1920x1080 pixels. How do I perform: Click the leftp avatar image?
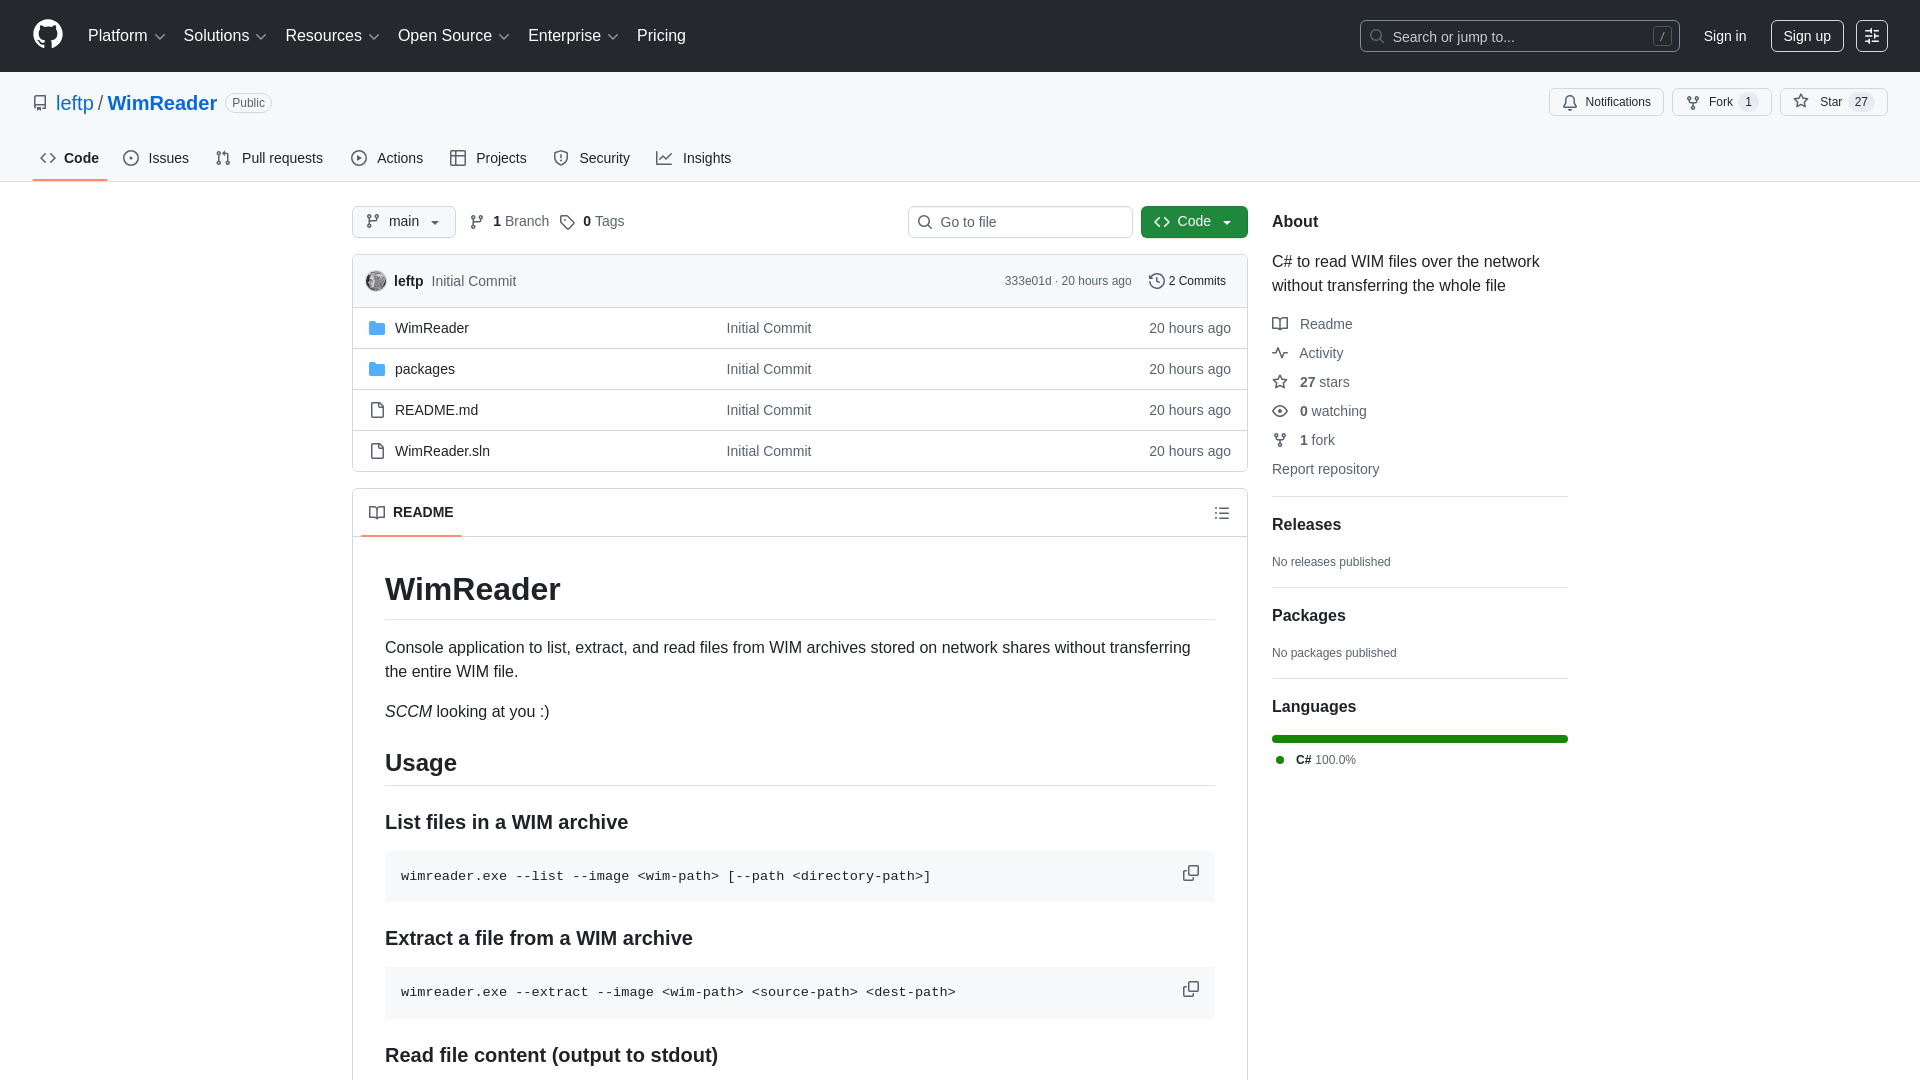(x=376, y=281)
